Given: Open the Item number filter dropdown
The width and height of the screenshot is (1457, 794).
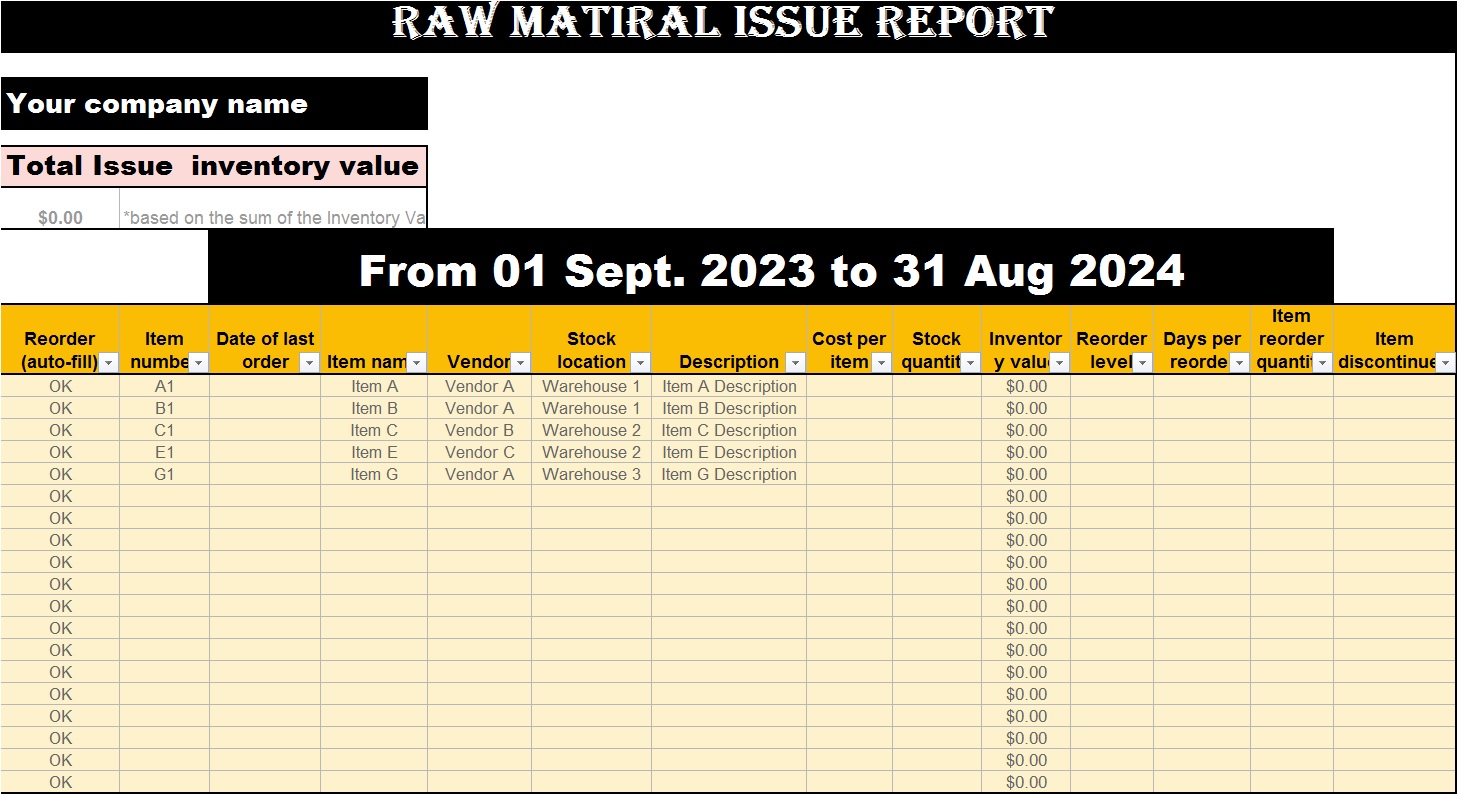Looking at the screenshot, I should 199,363.
